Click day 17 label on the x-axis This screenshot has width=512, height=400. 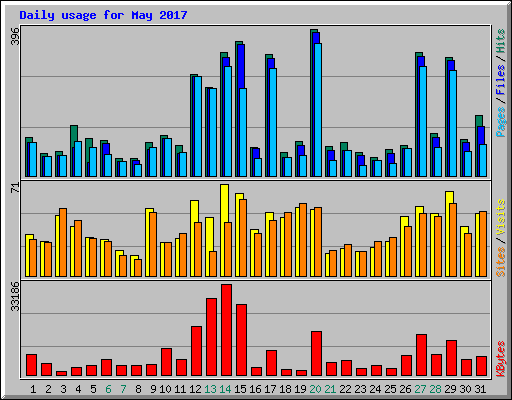click(270, 389)
